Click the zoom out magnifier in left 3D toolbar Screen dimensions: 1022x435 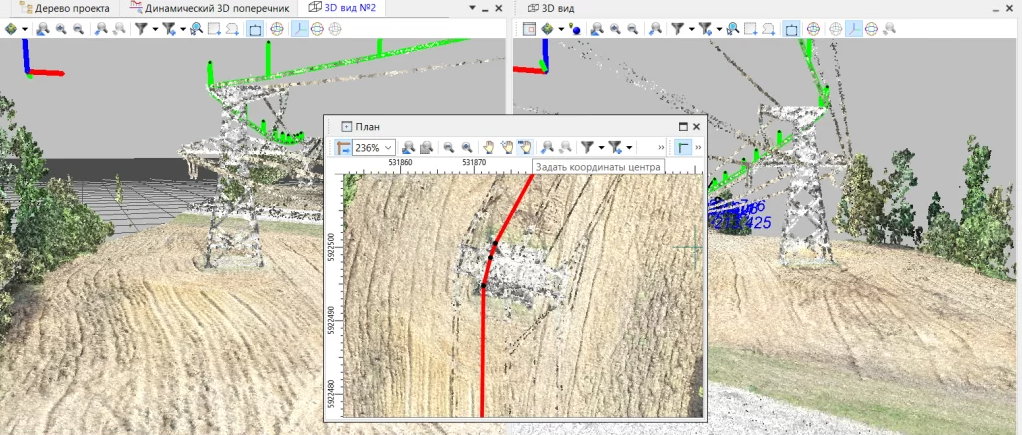pyautogui.click(x=77, y=29)
